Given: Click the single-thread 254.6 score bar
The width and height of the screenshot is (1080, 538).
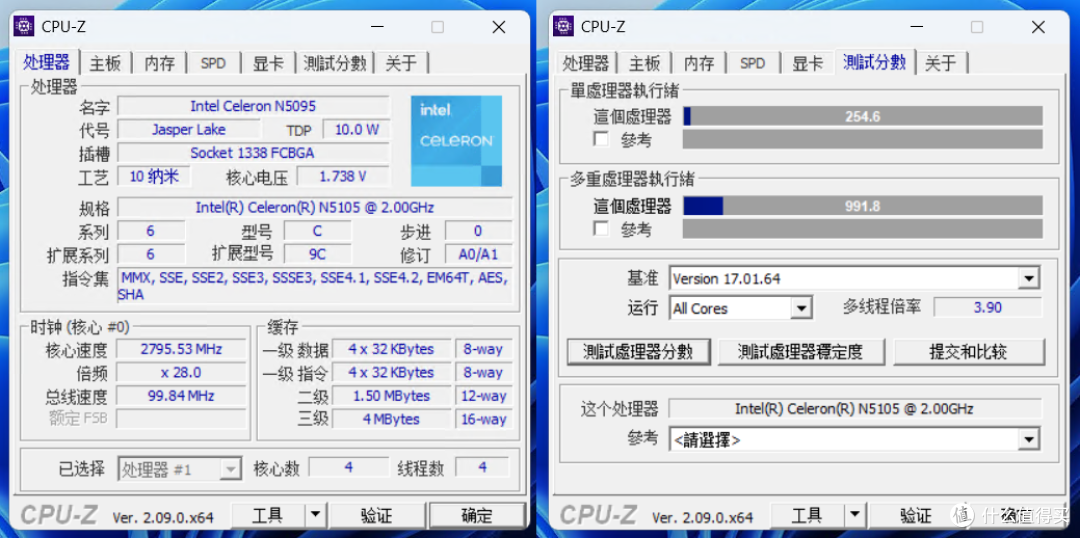Looking at the screenshot, I should 862,116.
